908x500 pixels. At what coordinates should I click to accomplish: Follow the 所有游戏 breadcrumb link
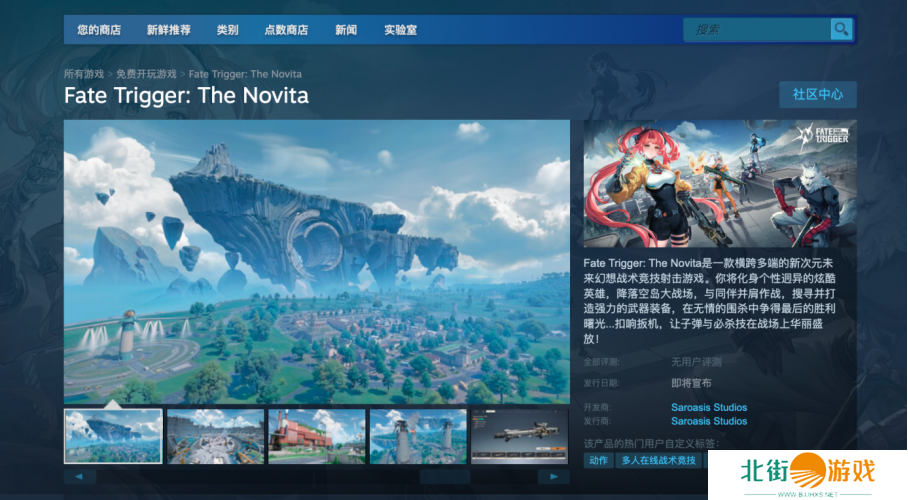click(84, 74)
